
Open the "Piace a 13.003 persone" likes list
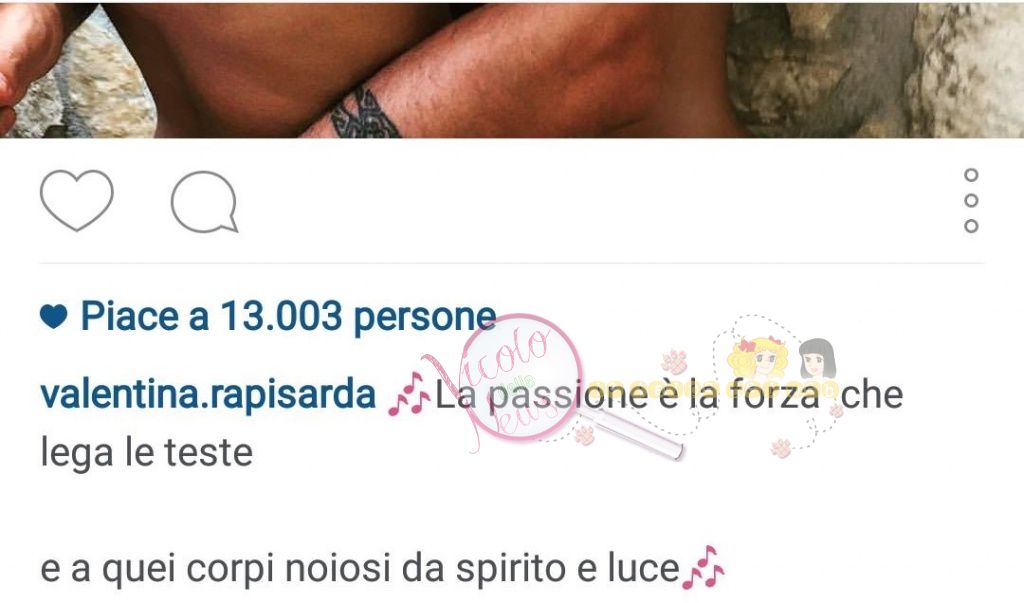pos(287,318)
